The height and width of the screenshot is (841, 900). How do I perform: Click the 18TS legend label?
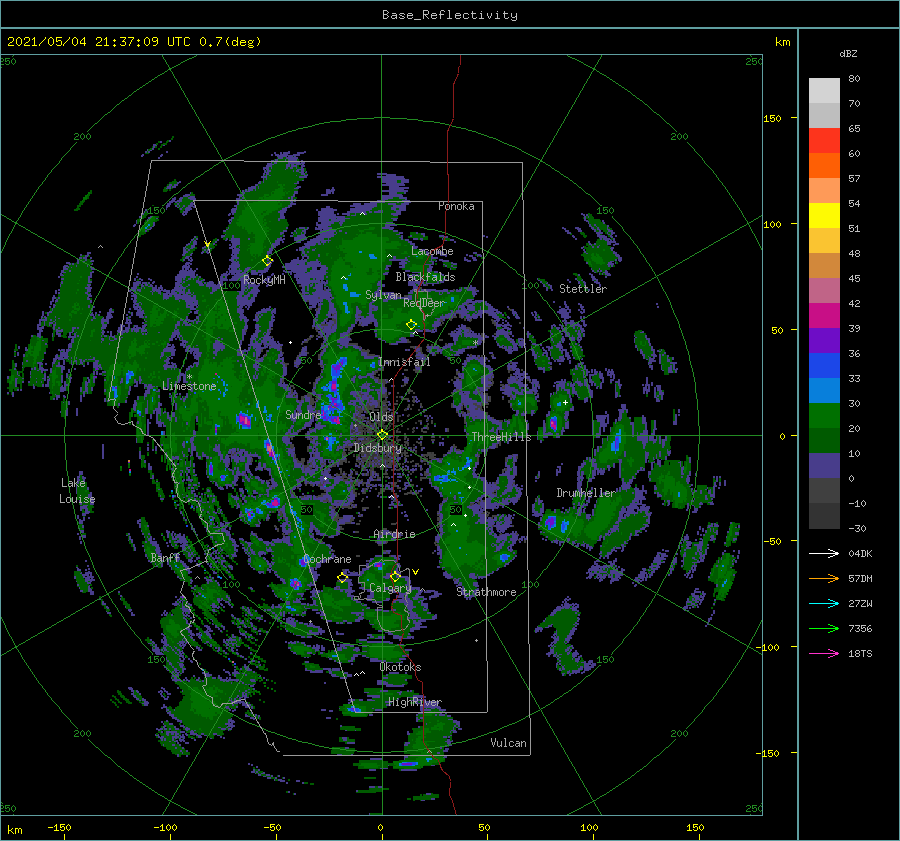(x=860, y=653)
